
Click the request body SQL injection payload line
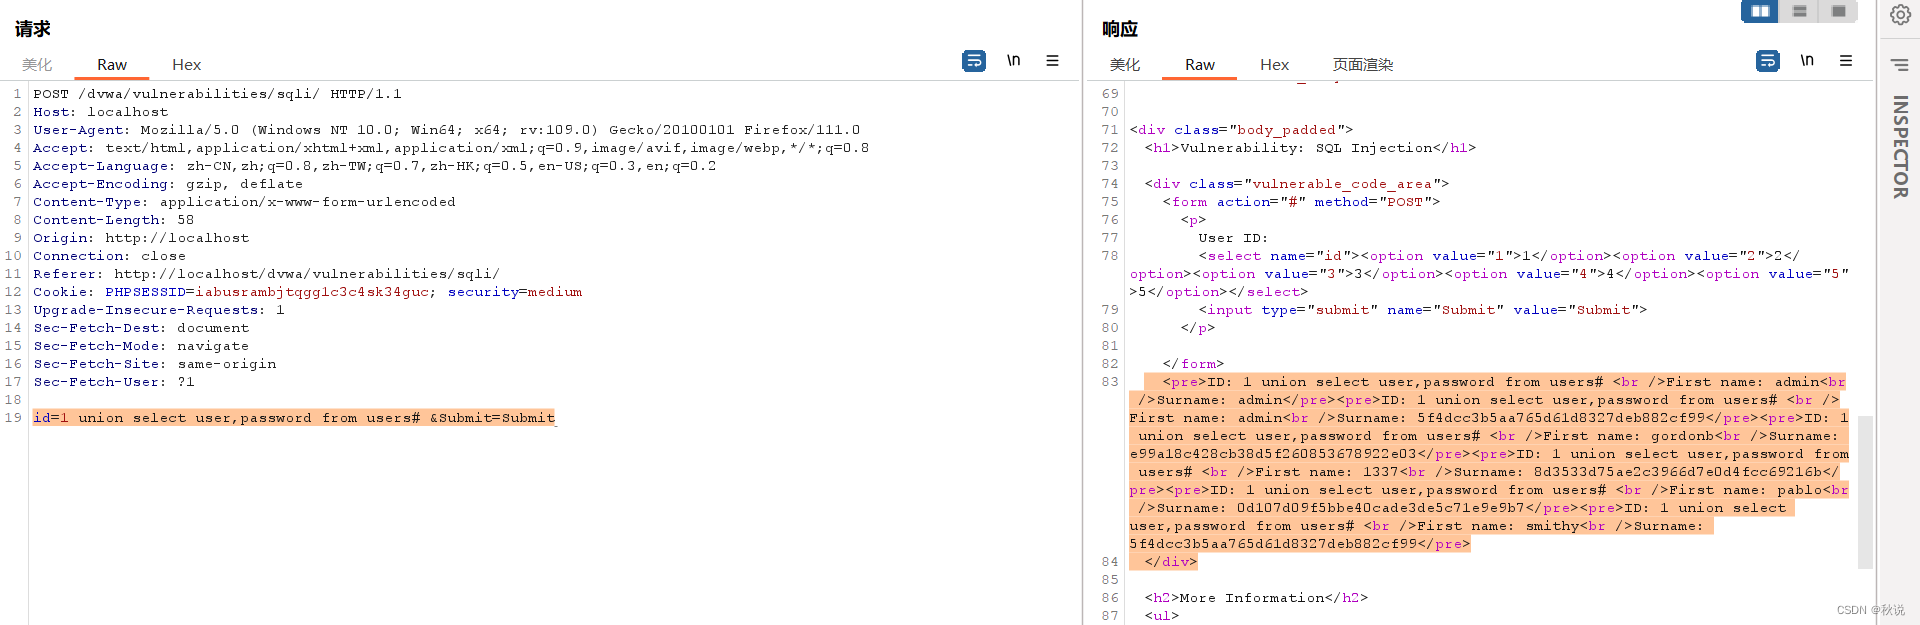click(294, 418)
